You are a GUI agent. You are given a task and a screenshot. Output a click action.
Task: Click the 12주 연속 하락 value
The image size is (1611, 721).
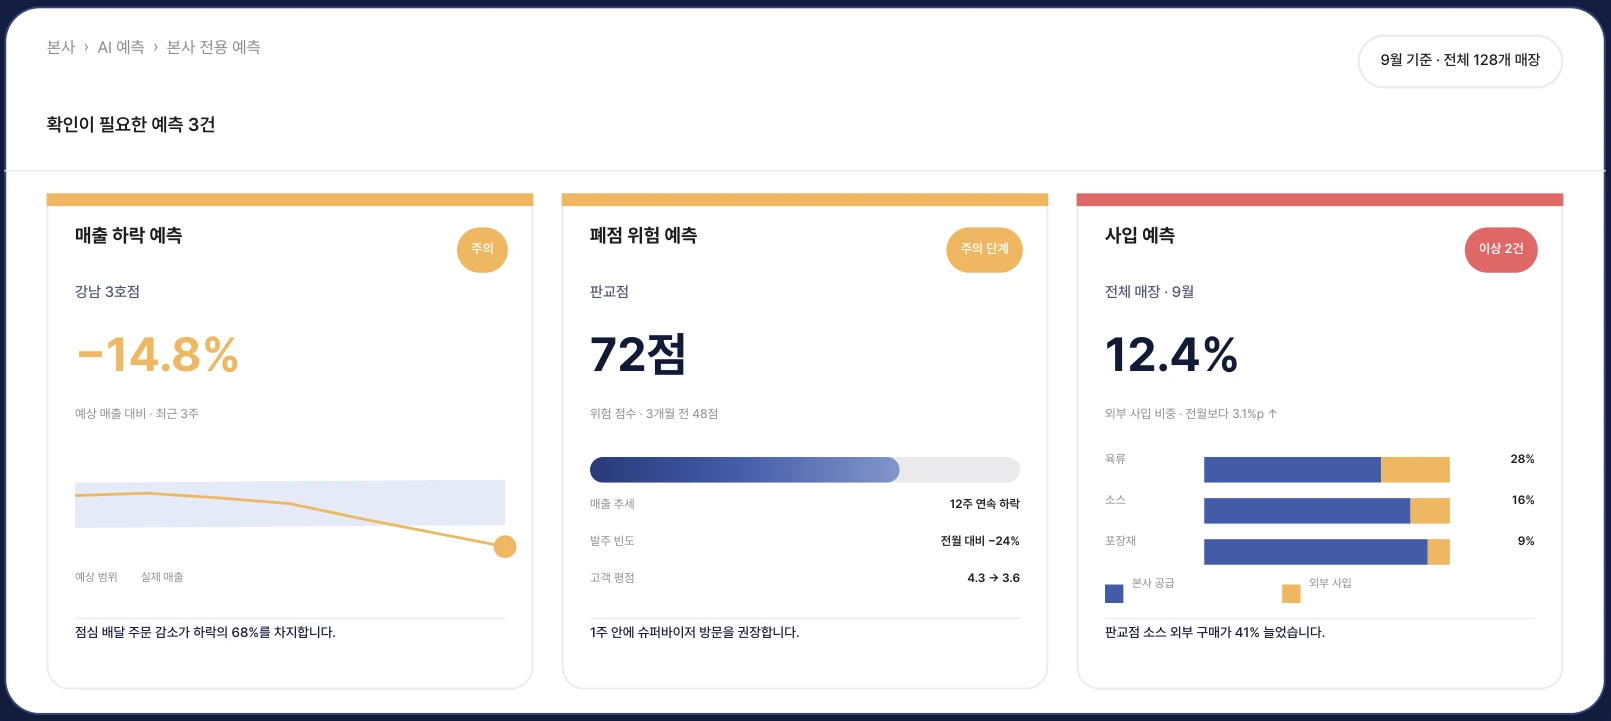tap(985, 504)
